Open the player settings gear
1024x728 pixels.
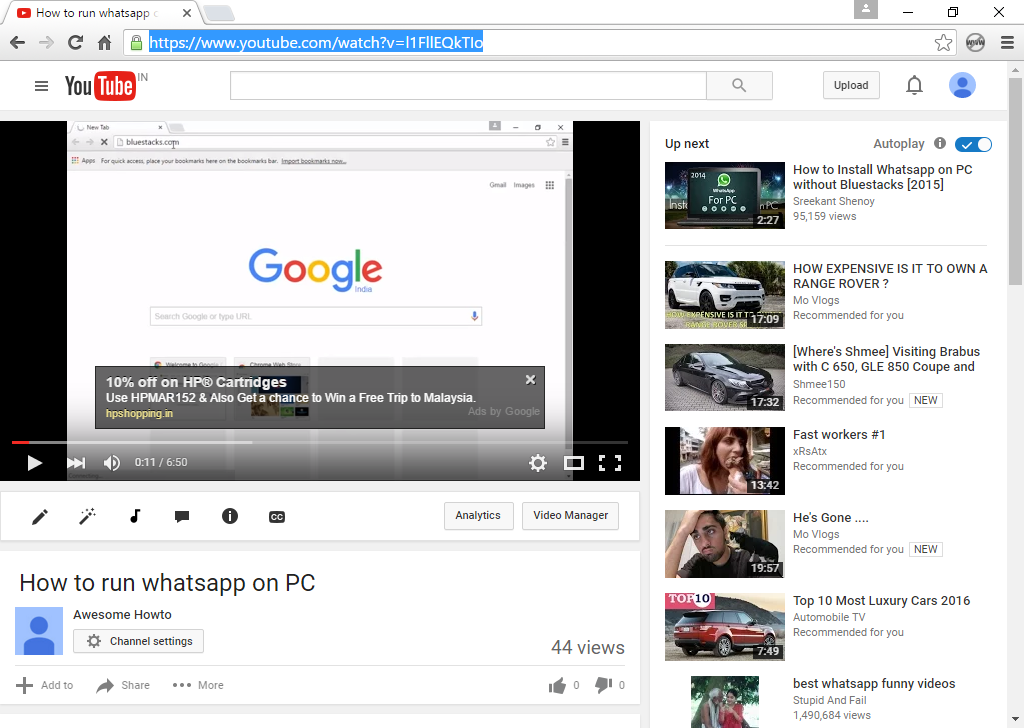pos(537,463)
